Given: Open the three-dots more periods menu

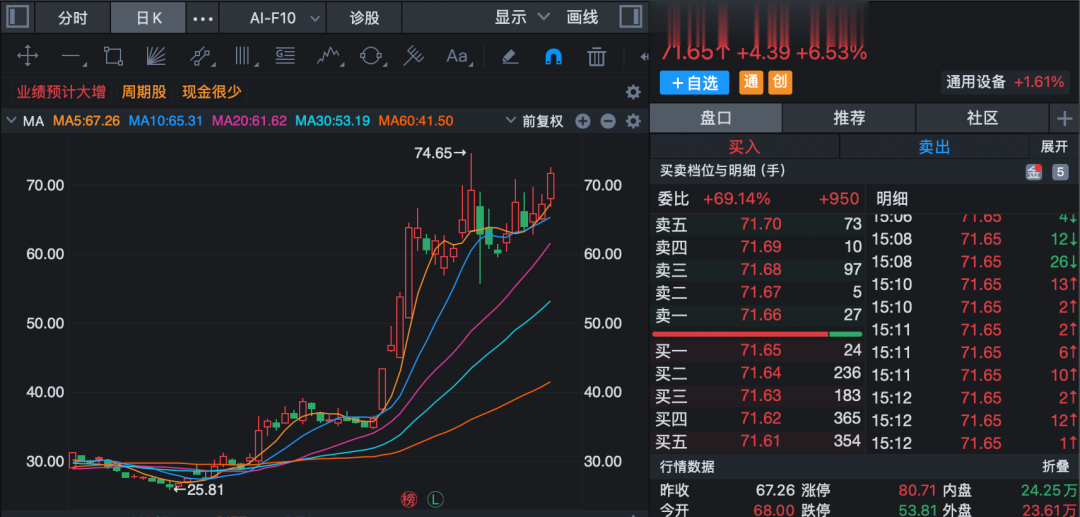Looking at the screenshot, I should point(203,18).
